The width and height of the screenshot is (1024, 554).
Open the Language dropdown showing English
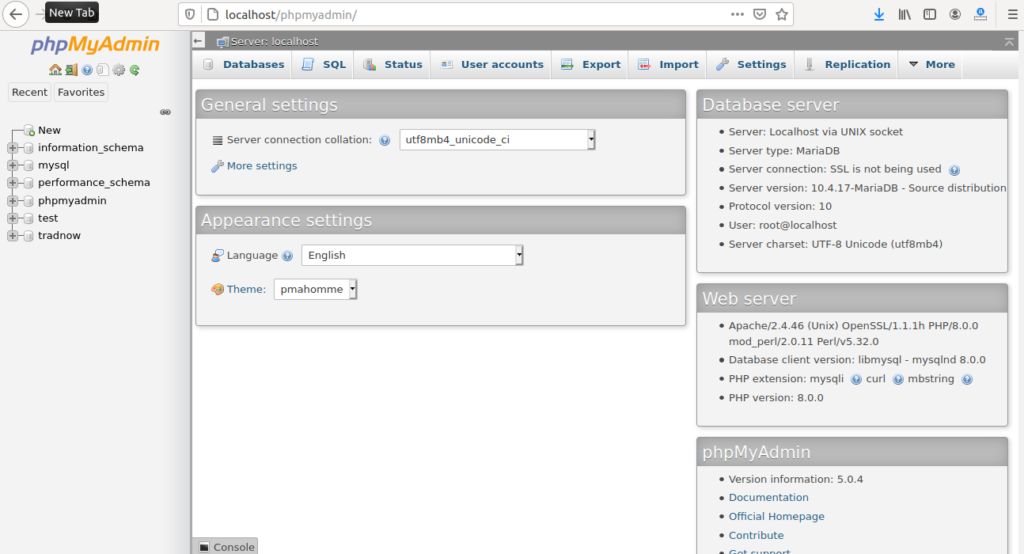click(412, 255)
